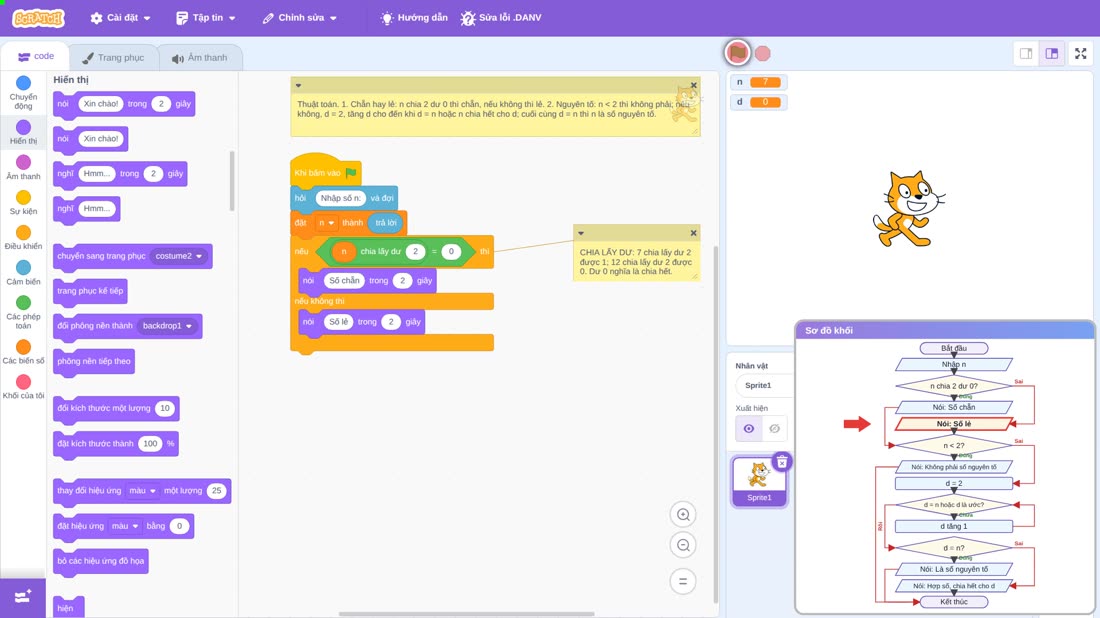Hide the sprite with crossed-eye icon
1100x618 pixels.
[774, 429]
